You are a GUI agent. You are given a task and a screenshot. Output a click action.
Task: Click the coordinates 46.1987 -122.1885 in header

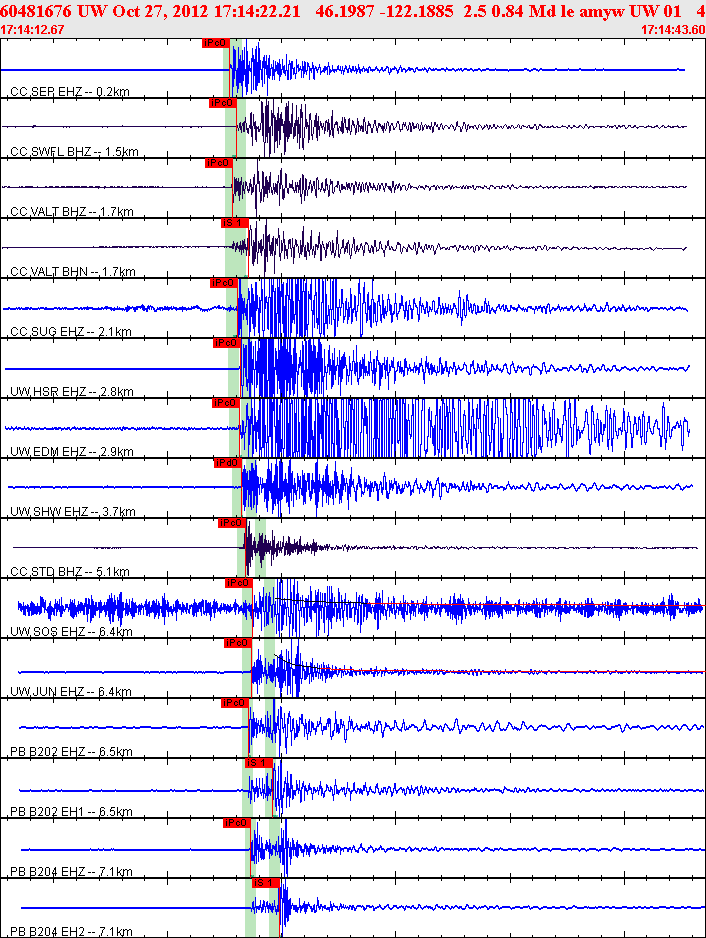(384, 11)
